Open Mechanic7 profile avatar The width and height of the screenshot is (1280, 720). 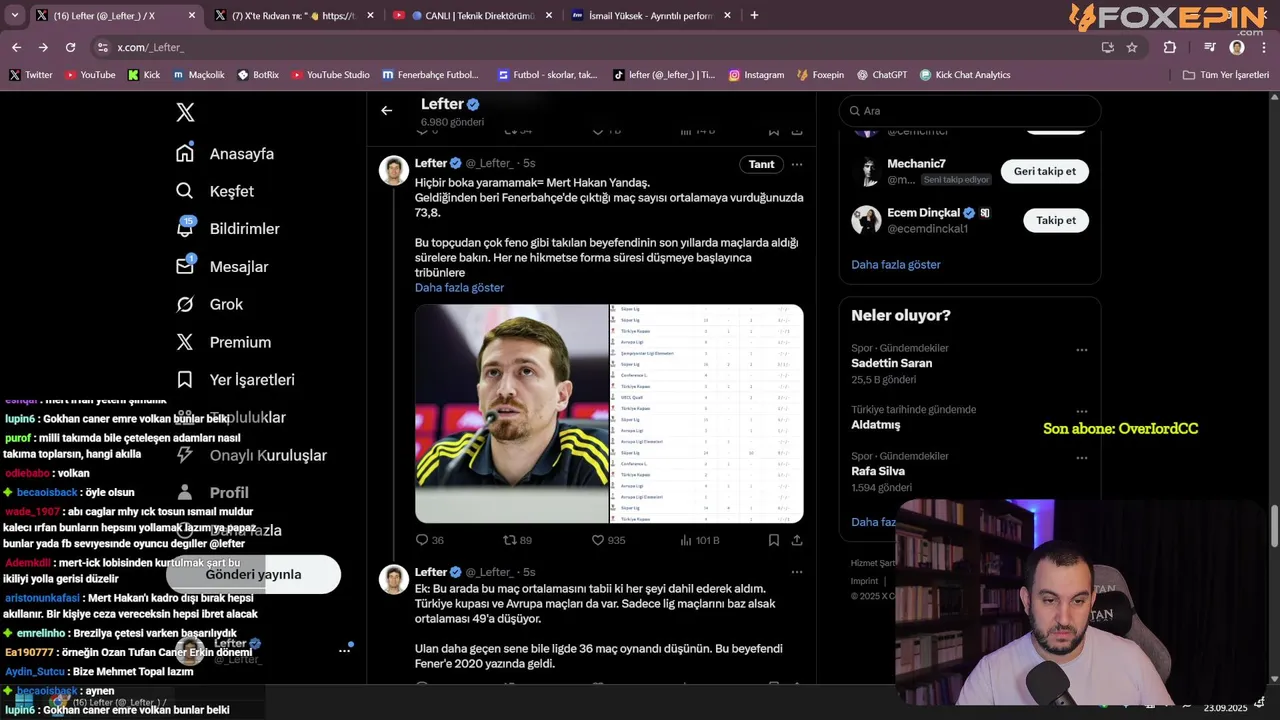click(866, 172)
